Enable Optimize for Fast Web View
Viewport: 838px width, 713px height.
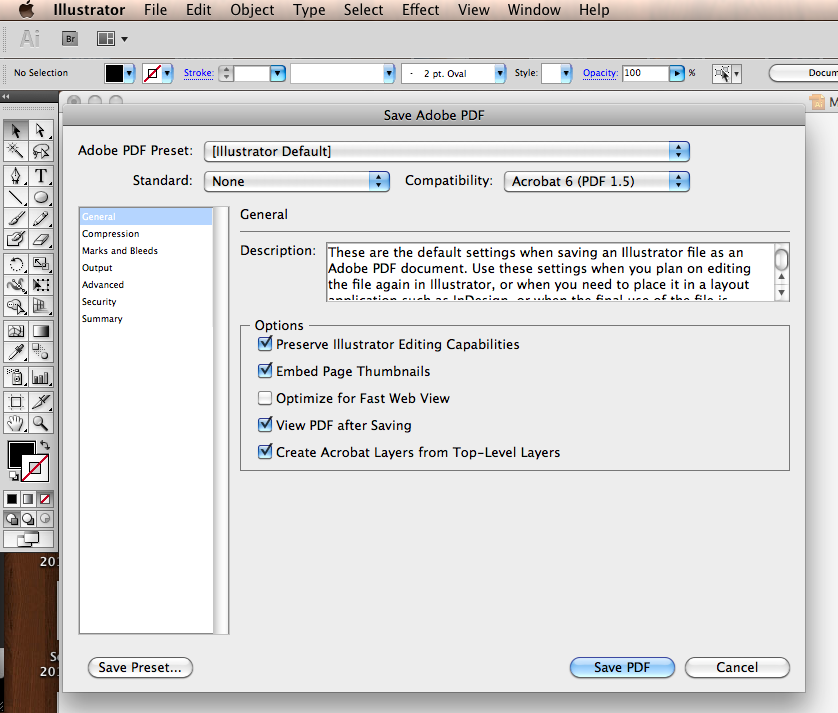[265, 398]
